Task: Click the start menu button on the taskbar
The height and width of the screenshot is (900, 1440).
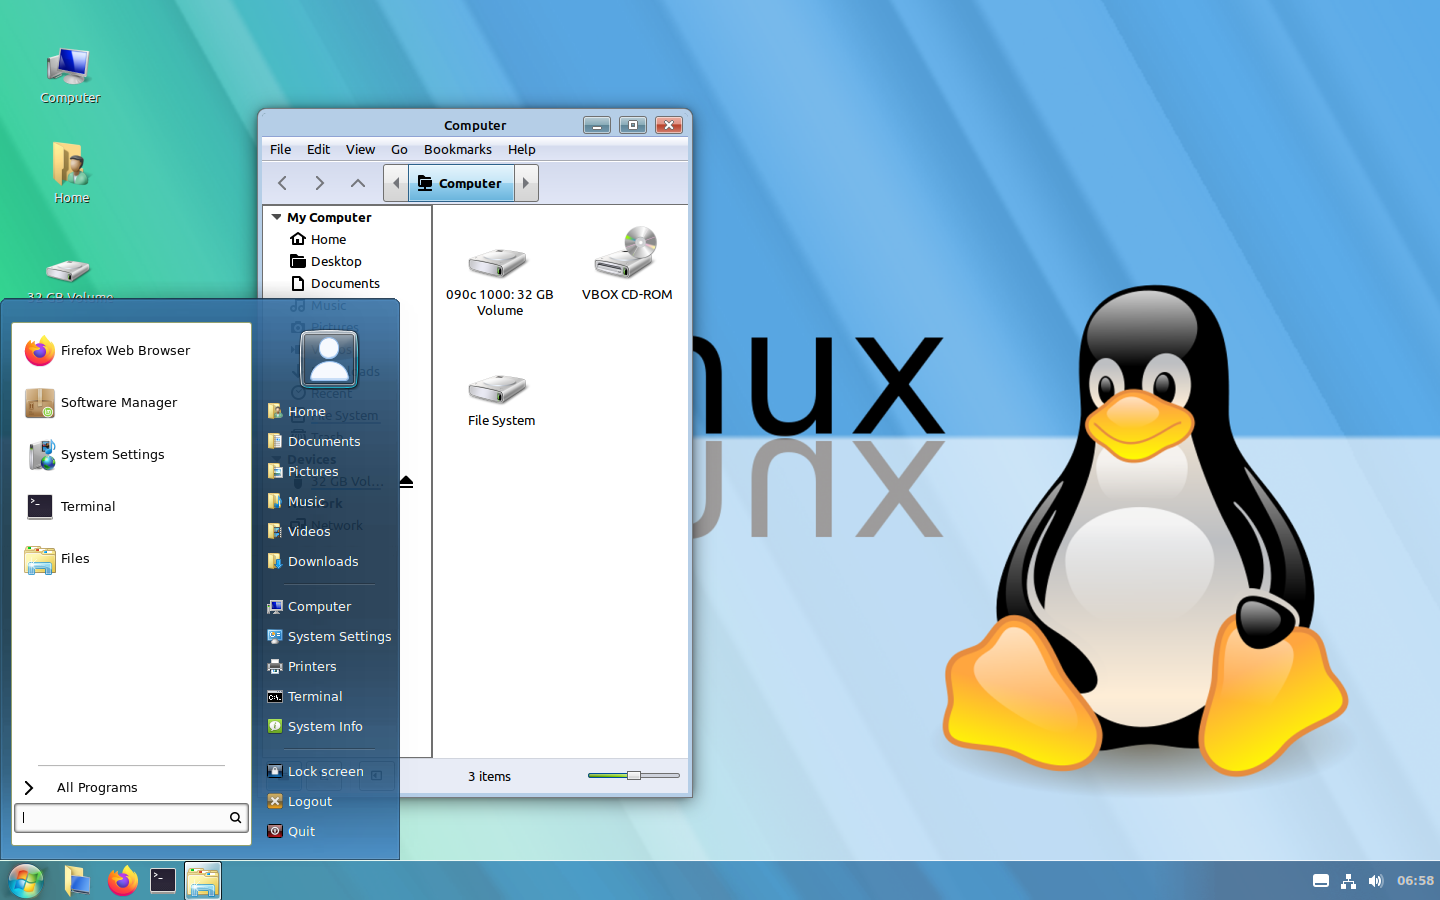Action: click(25, 881)
